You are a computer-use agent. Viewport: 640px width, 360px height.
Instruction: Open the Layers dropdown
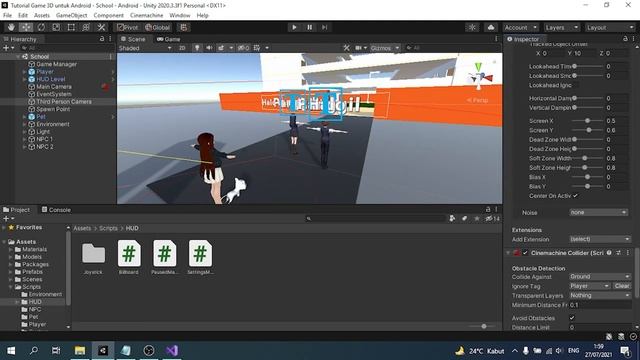[x=562, y=27]
